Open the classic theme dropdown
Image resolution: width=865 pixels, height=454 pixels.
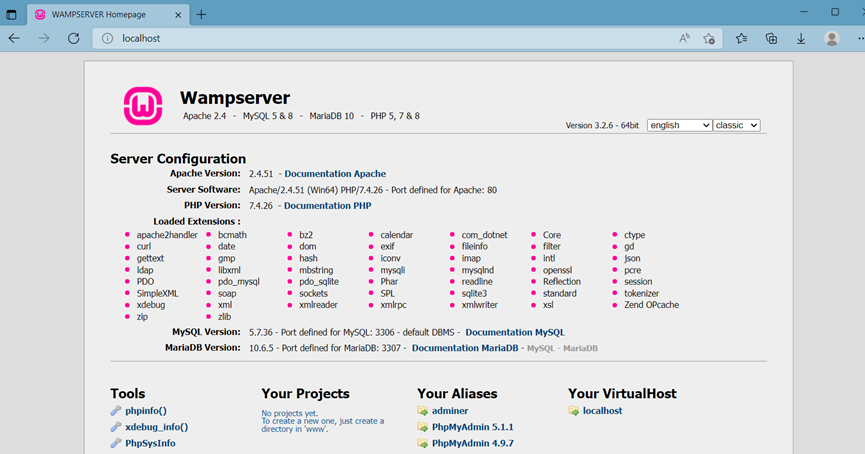(x=736, y=125)
